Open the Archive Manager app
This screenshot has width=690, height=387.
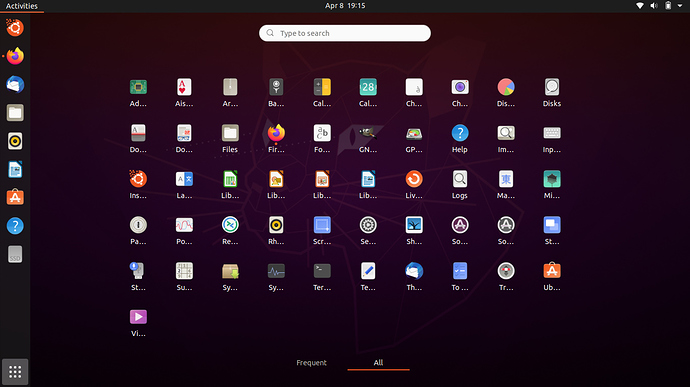230,87
